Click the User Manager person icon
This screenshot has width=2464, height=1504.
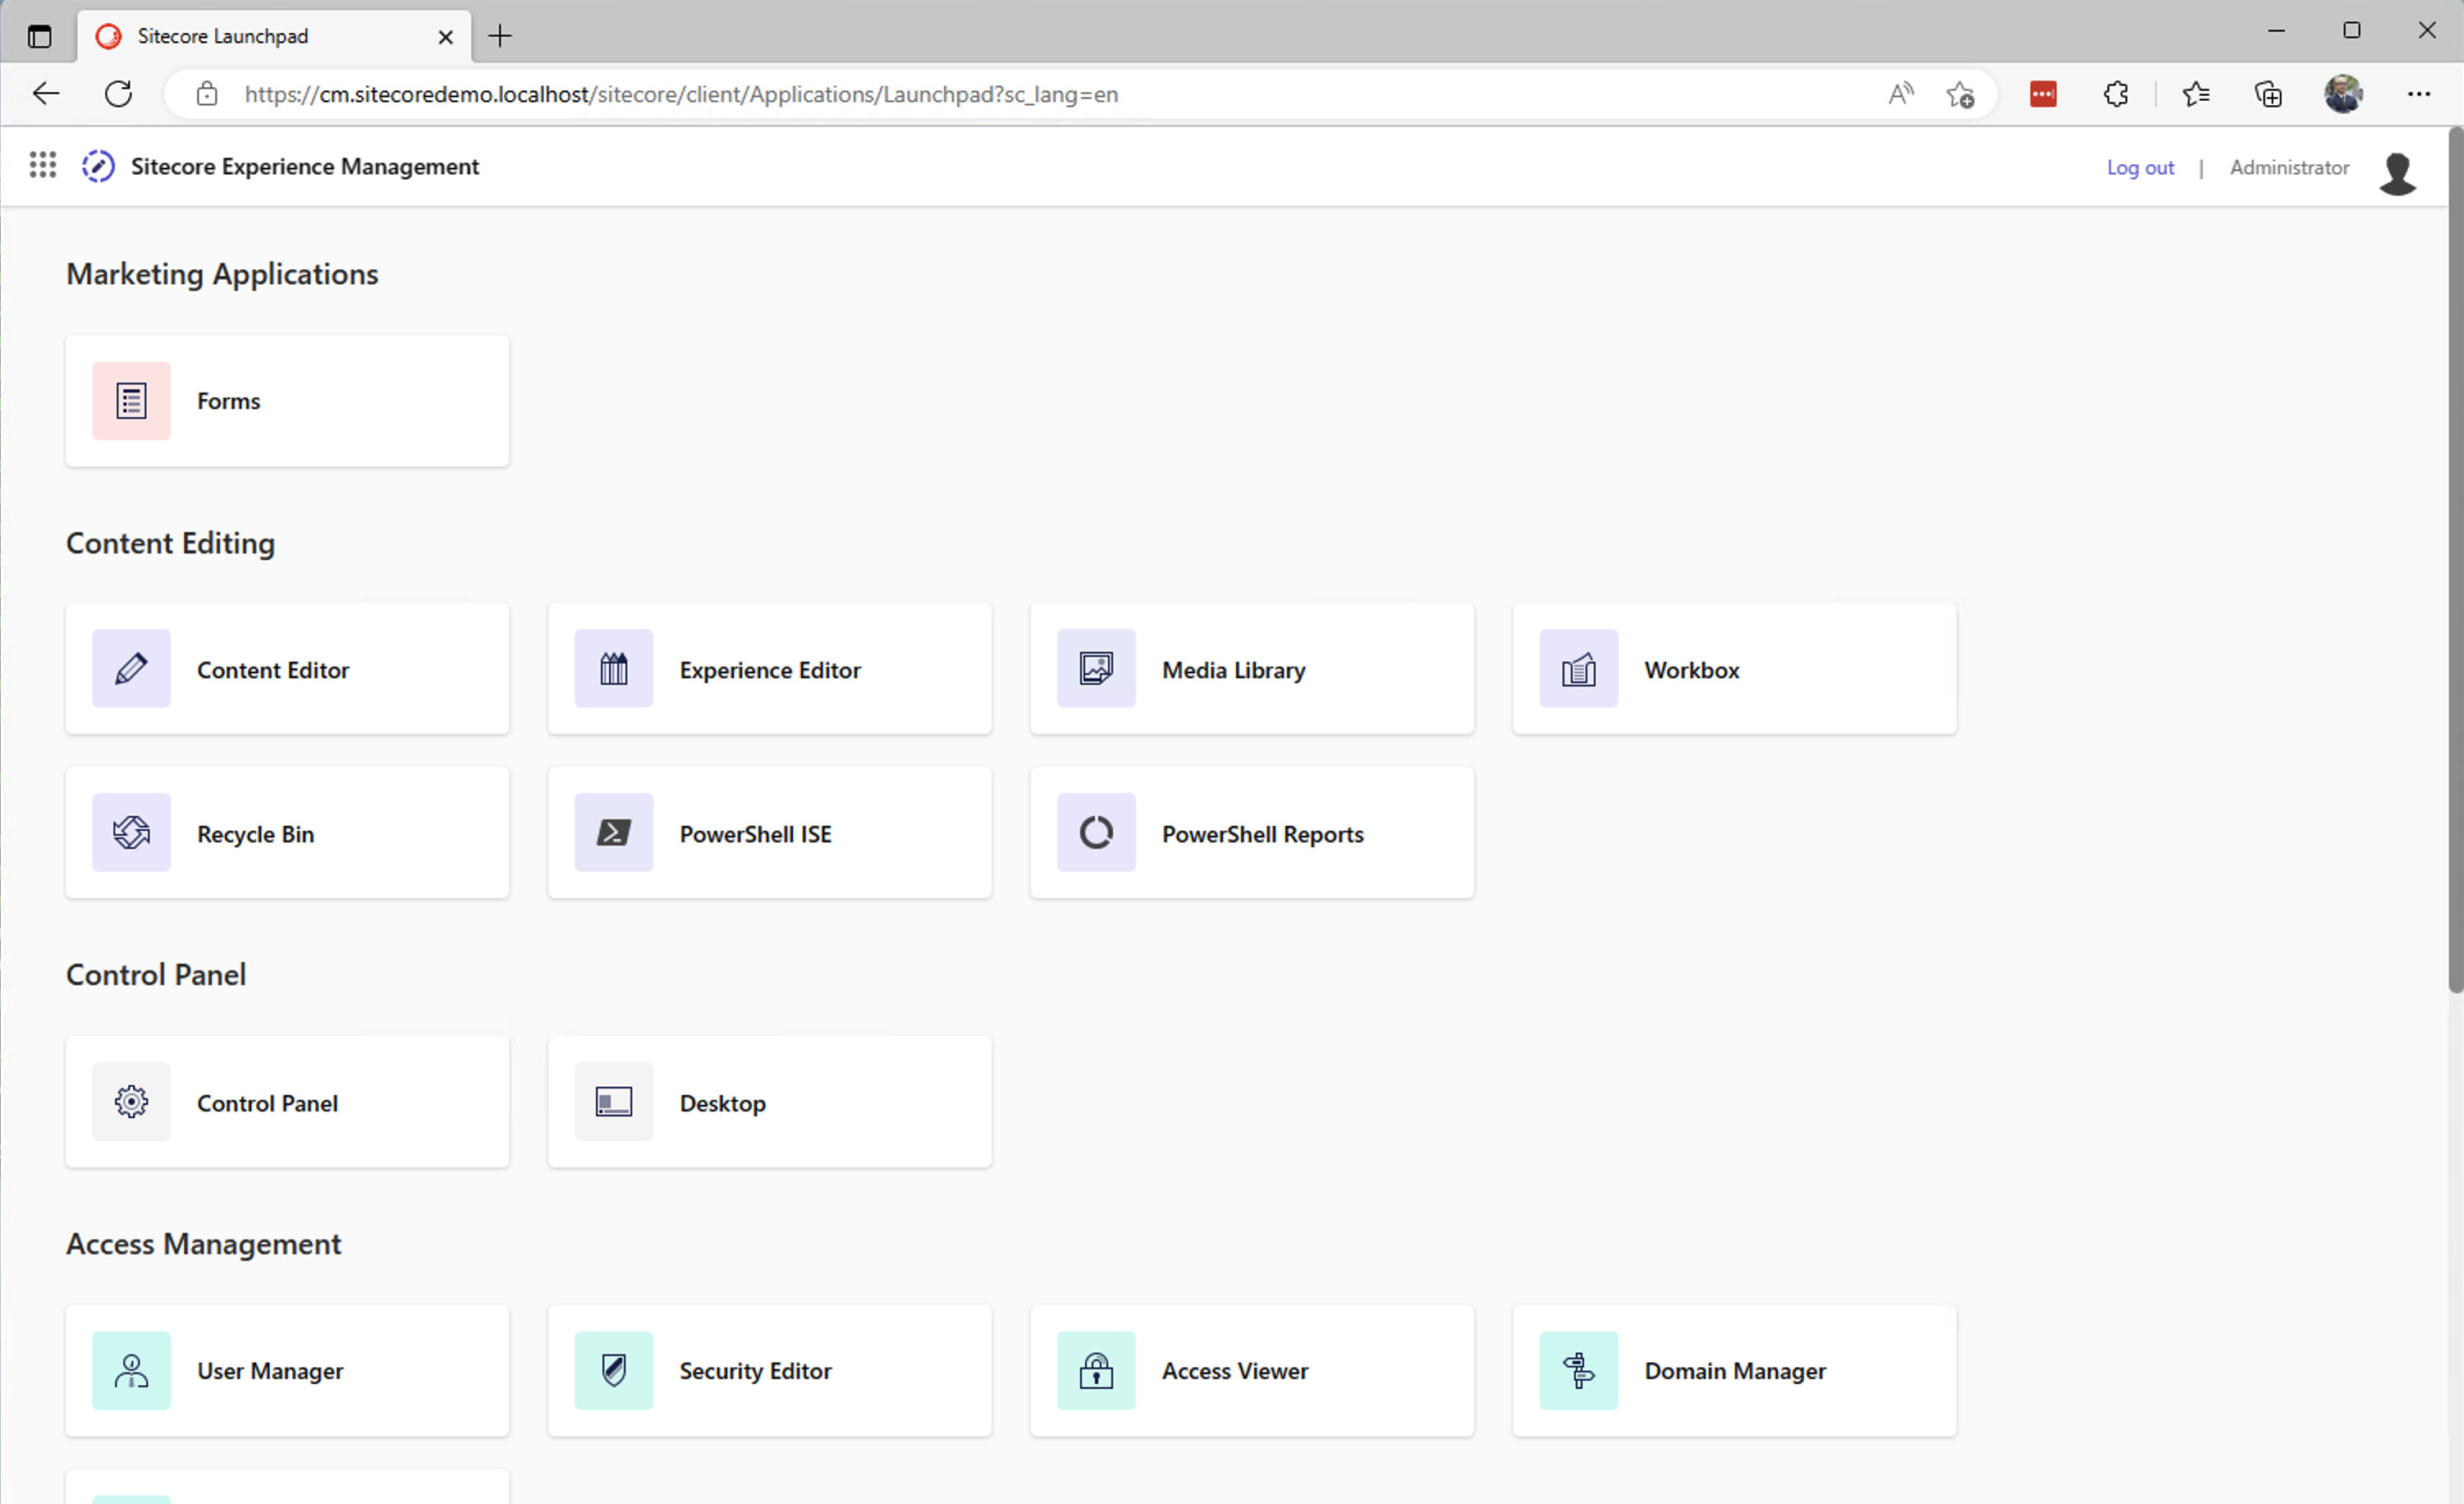(x=131, y=1371)
